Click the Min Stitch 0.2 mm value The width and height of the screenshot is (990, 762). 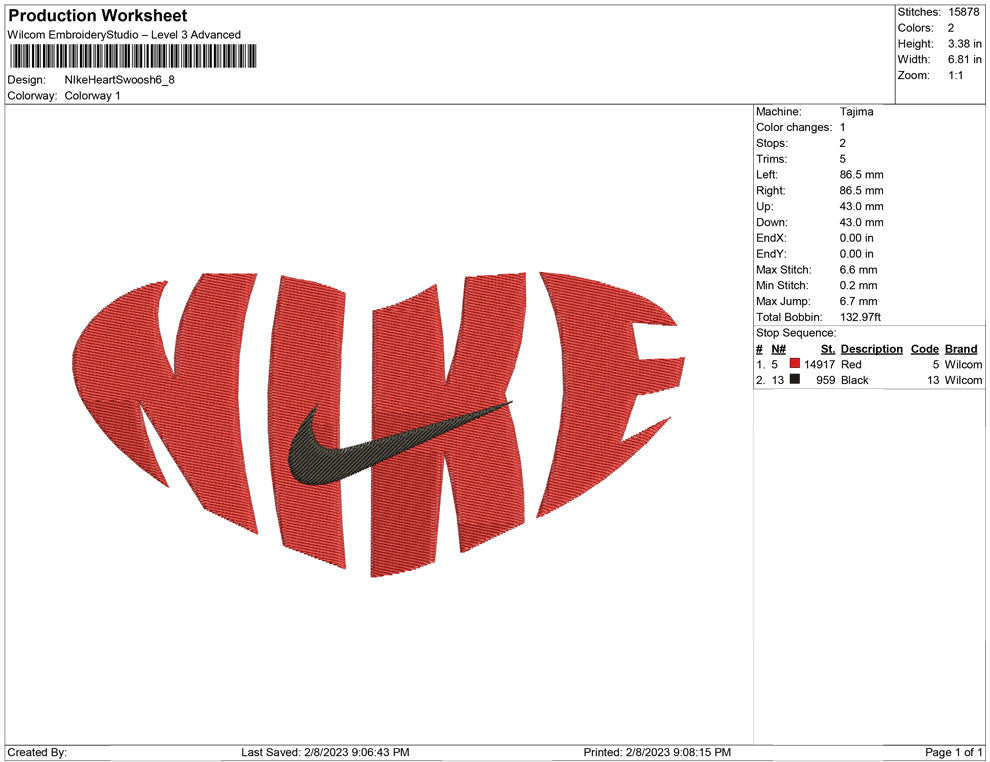(x=858, y=285)
